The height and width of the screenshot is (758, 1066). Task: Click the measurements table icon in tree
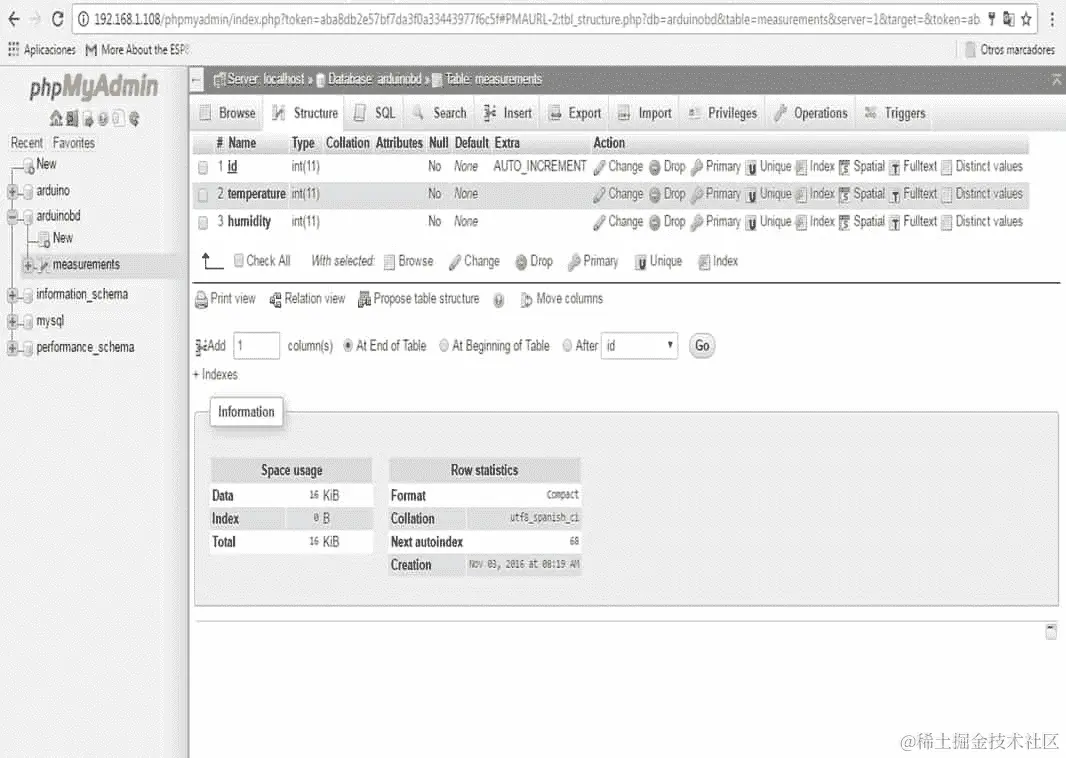click(45, 265)
